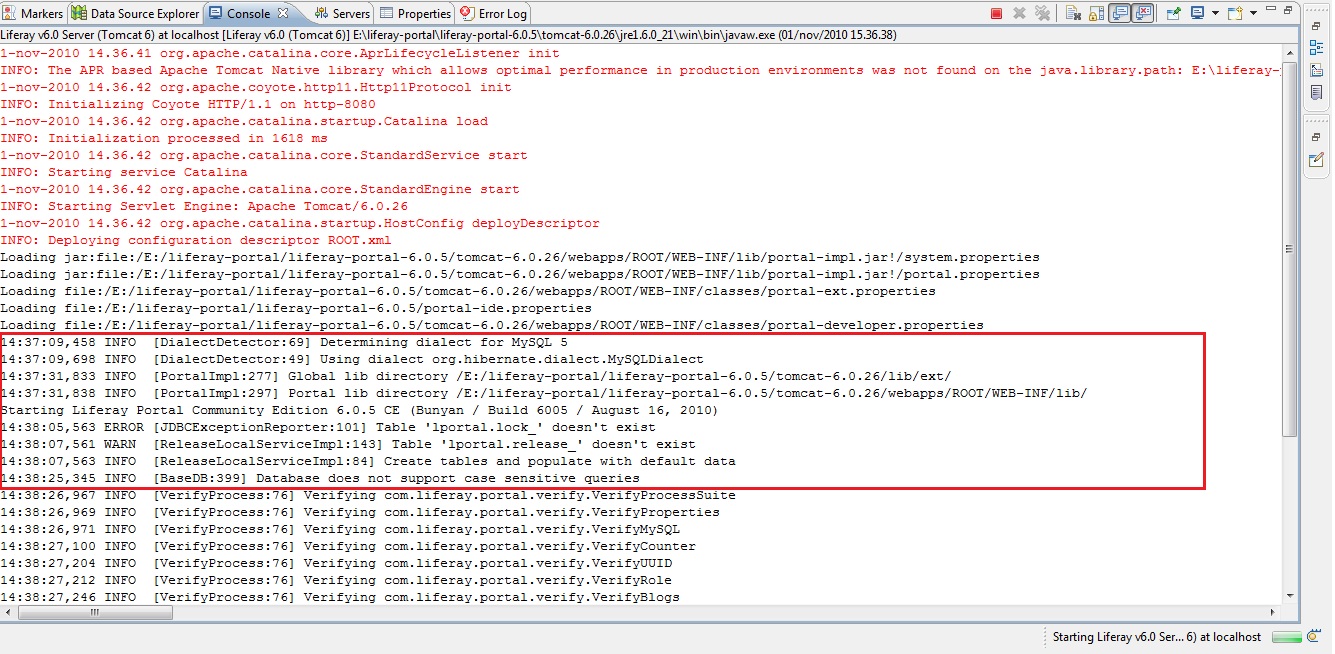The width and height of the screenshot is (1335, 654).
Task: Click the 'Initialization processed in 1618 ms' line
Action: tap(164, 138)
